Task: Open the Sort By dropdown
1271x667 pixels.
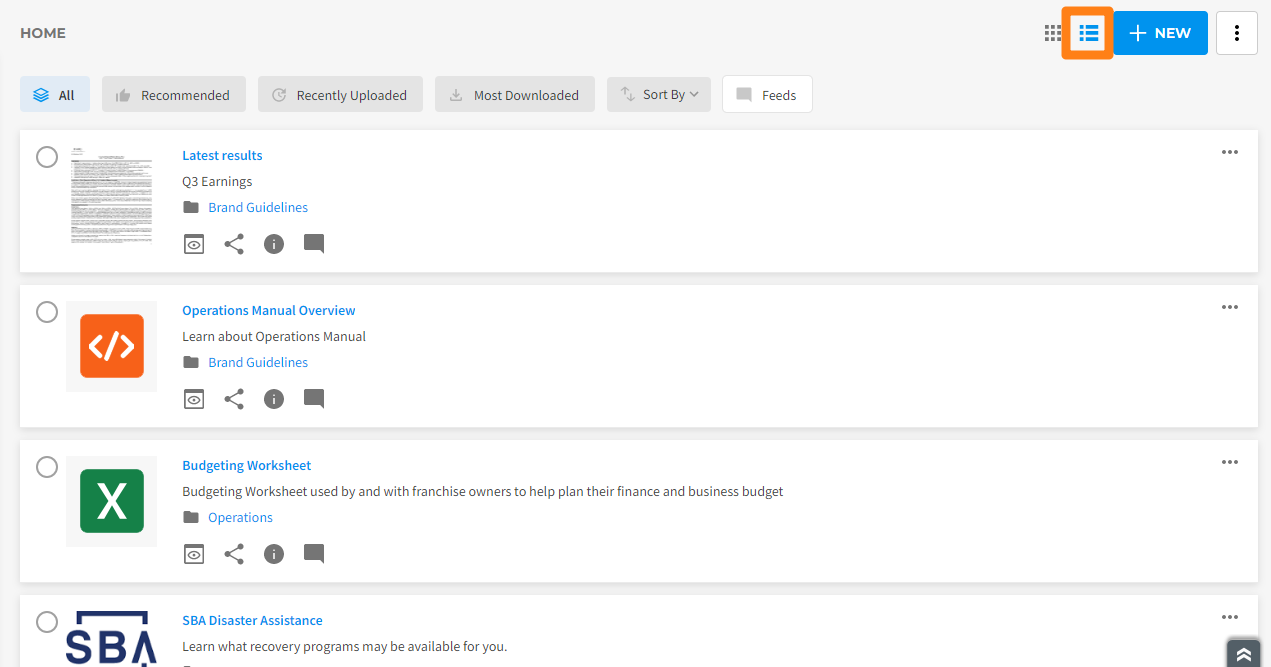Action: (659, 95)
